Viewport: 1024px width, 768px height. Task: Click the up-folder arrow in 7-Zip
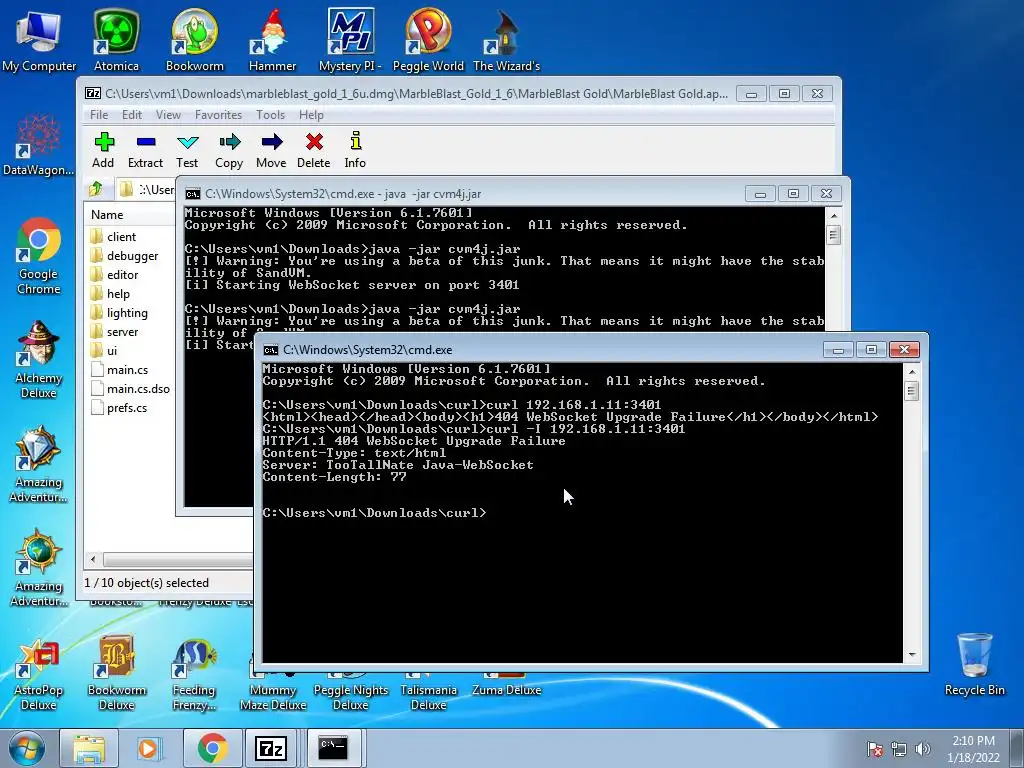click(96, 189)
